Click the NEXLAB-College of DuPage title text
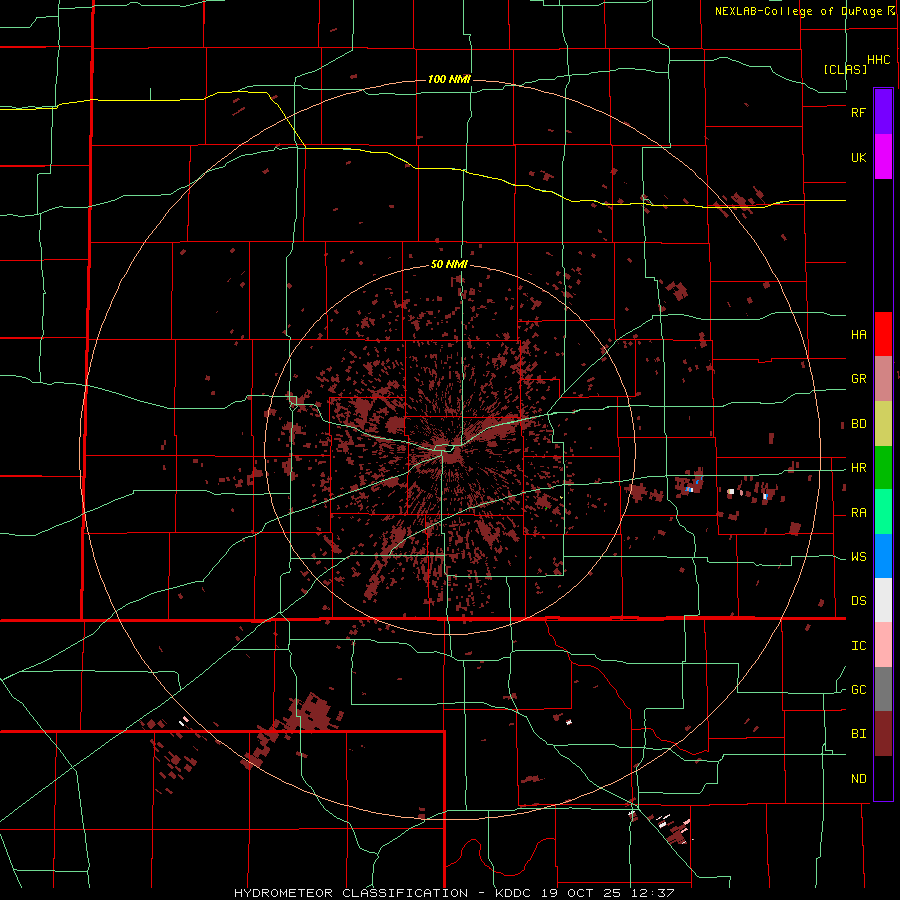 click(801, 11)
